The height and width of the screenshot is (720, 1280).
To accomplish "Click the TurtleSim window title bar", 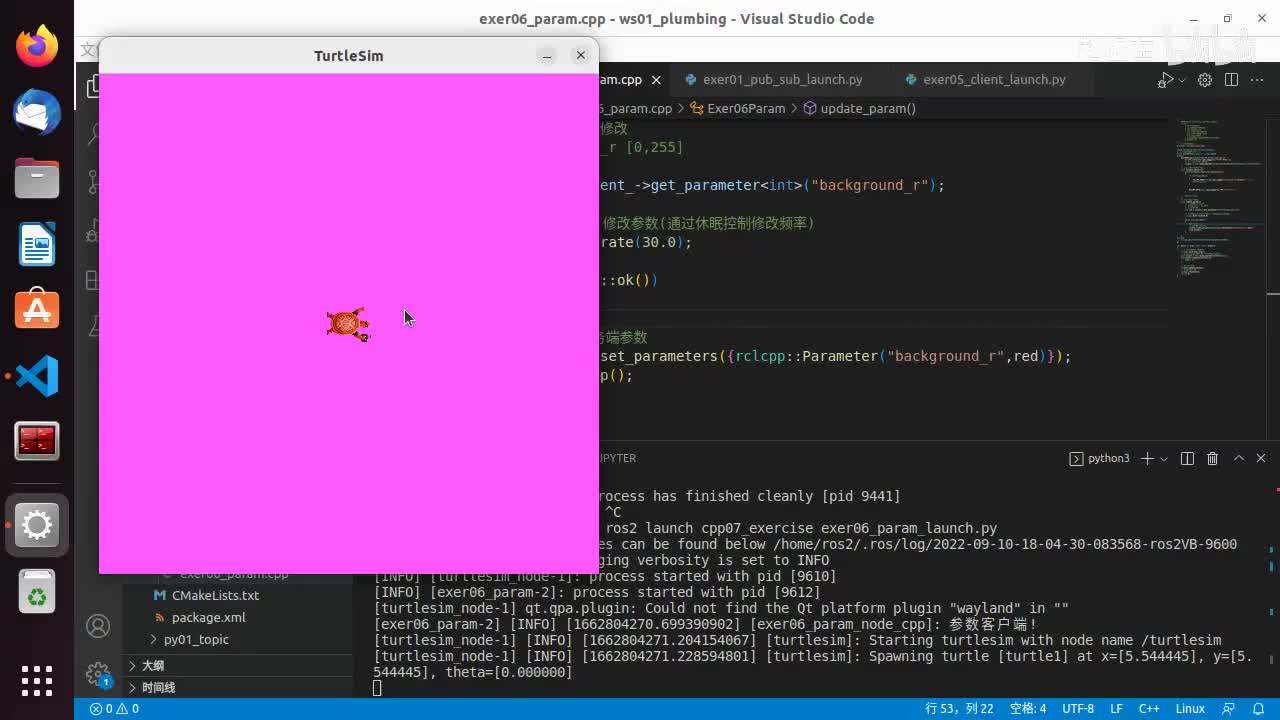I will pyautogui.click(x=349, y=56).
